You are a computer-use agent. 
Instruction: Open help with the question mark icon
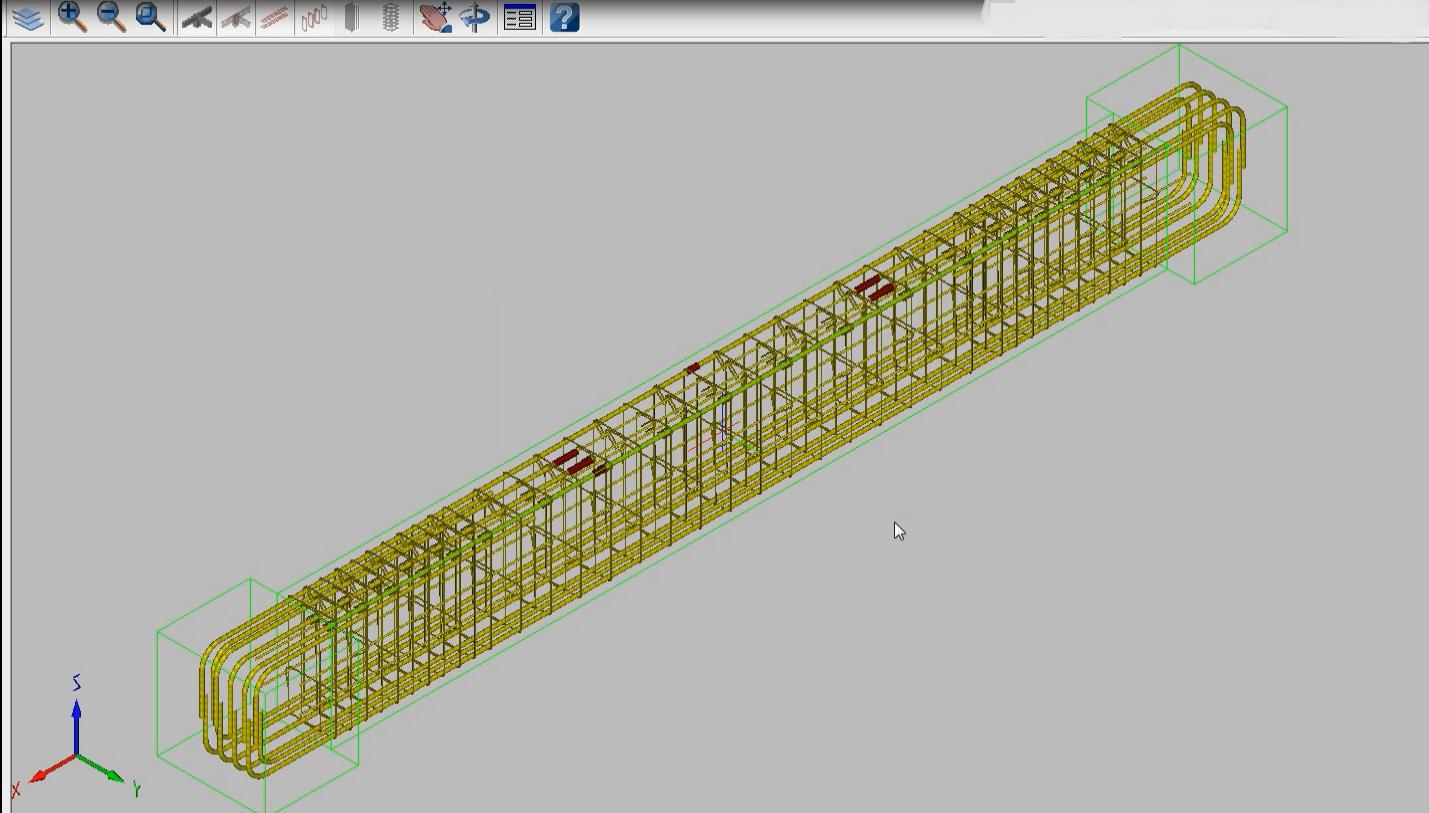coord(564,18)
